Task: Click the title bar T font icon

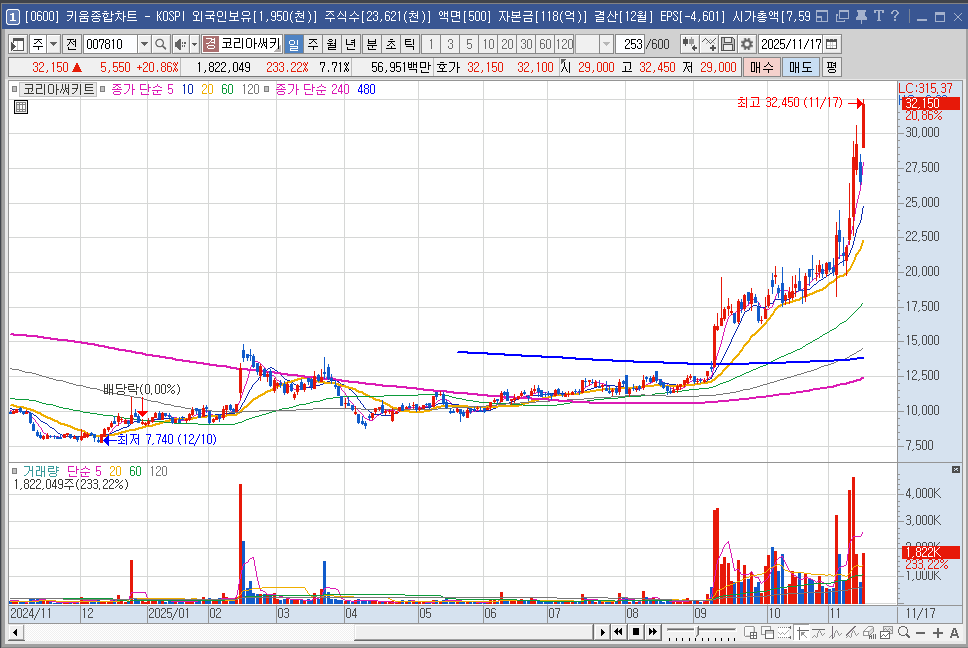Action: pyautogui.click(x=878, y=16)
